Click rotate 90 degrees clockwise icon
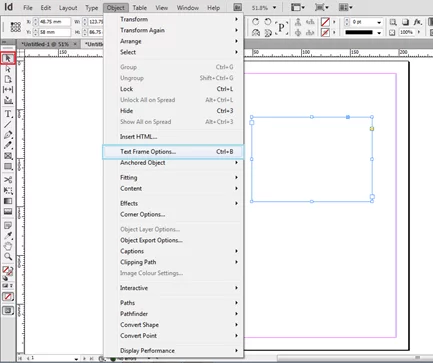 256,22
